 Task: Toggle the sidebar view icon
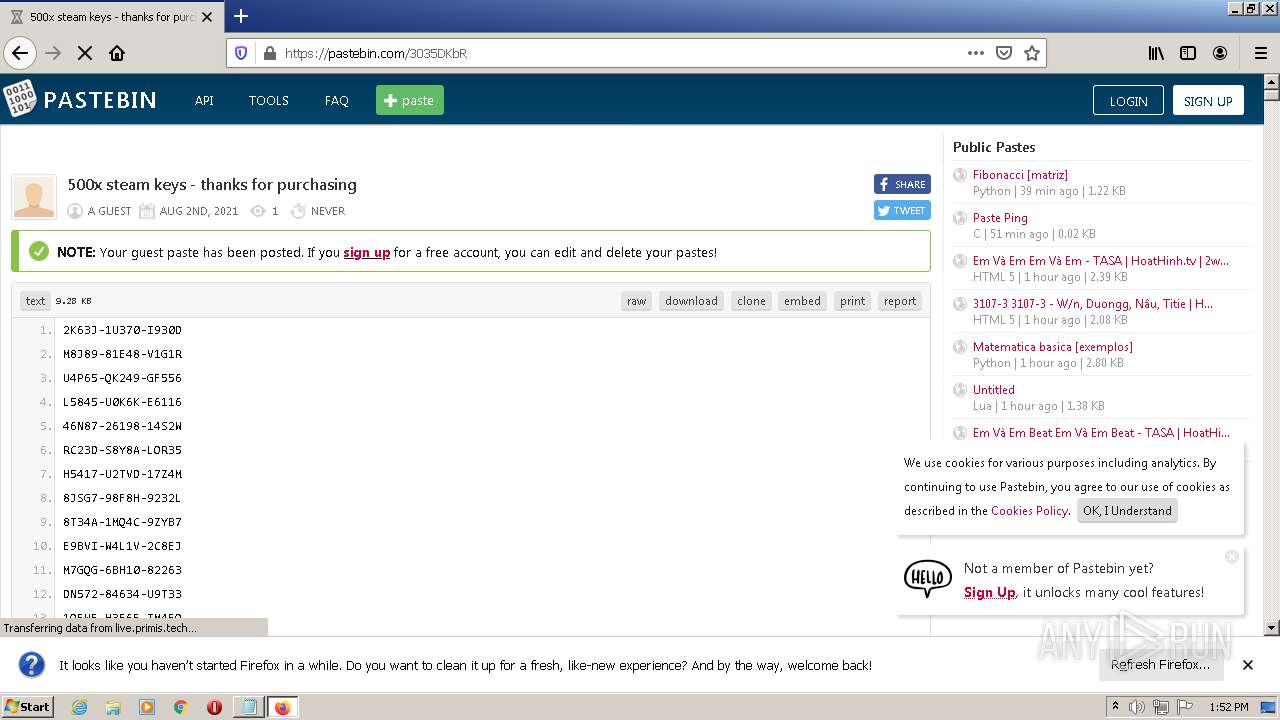1188,53
